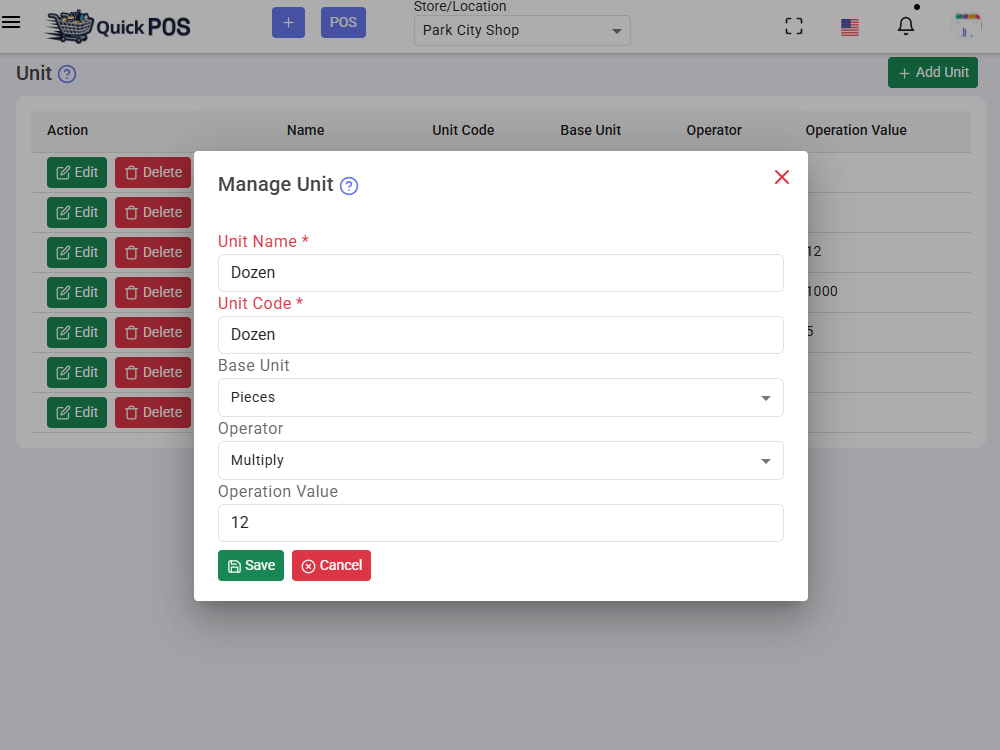Click the Add Unit button

pyautogui.click(x=932, y=73)
